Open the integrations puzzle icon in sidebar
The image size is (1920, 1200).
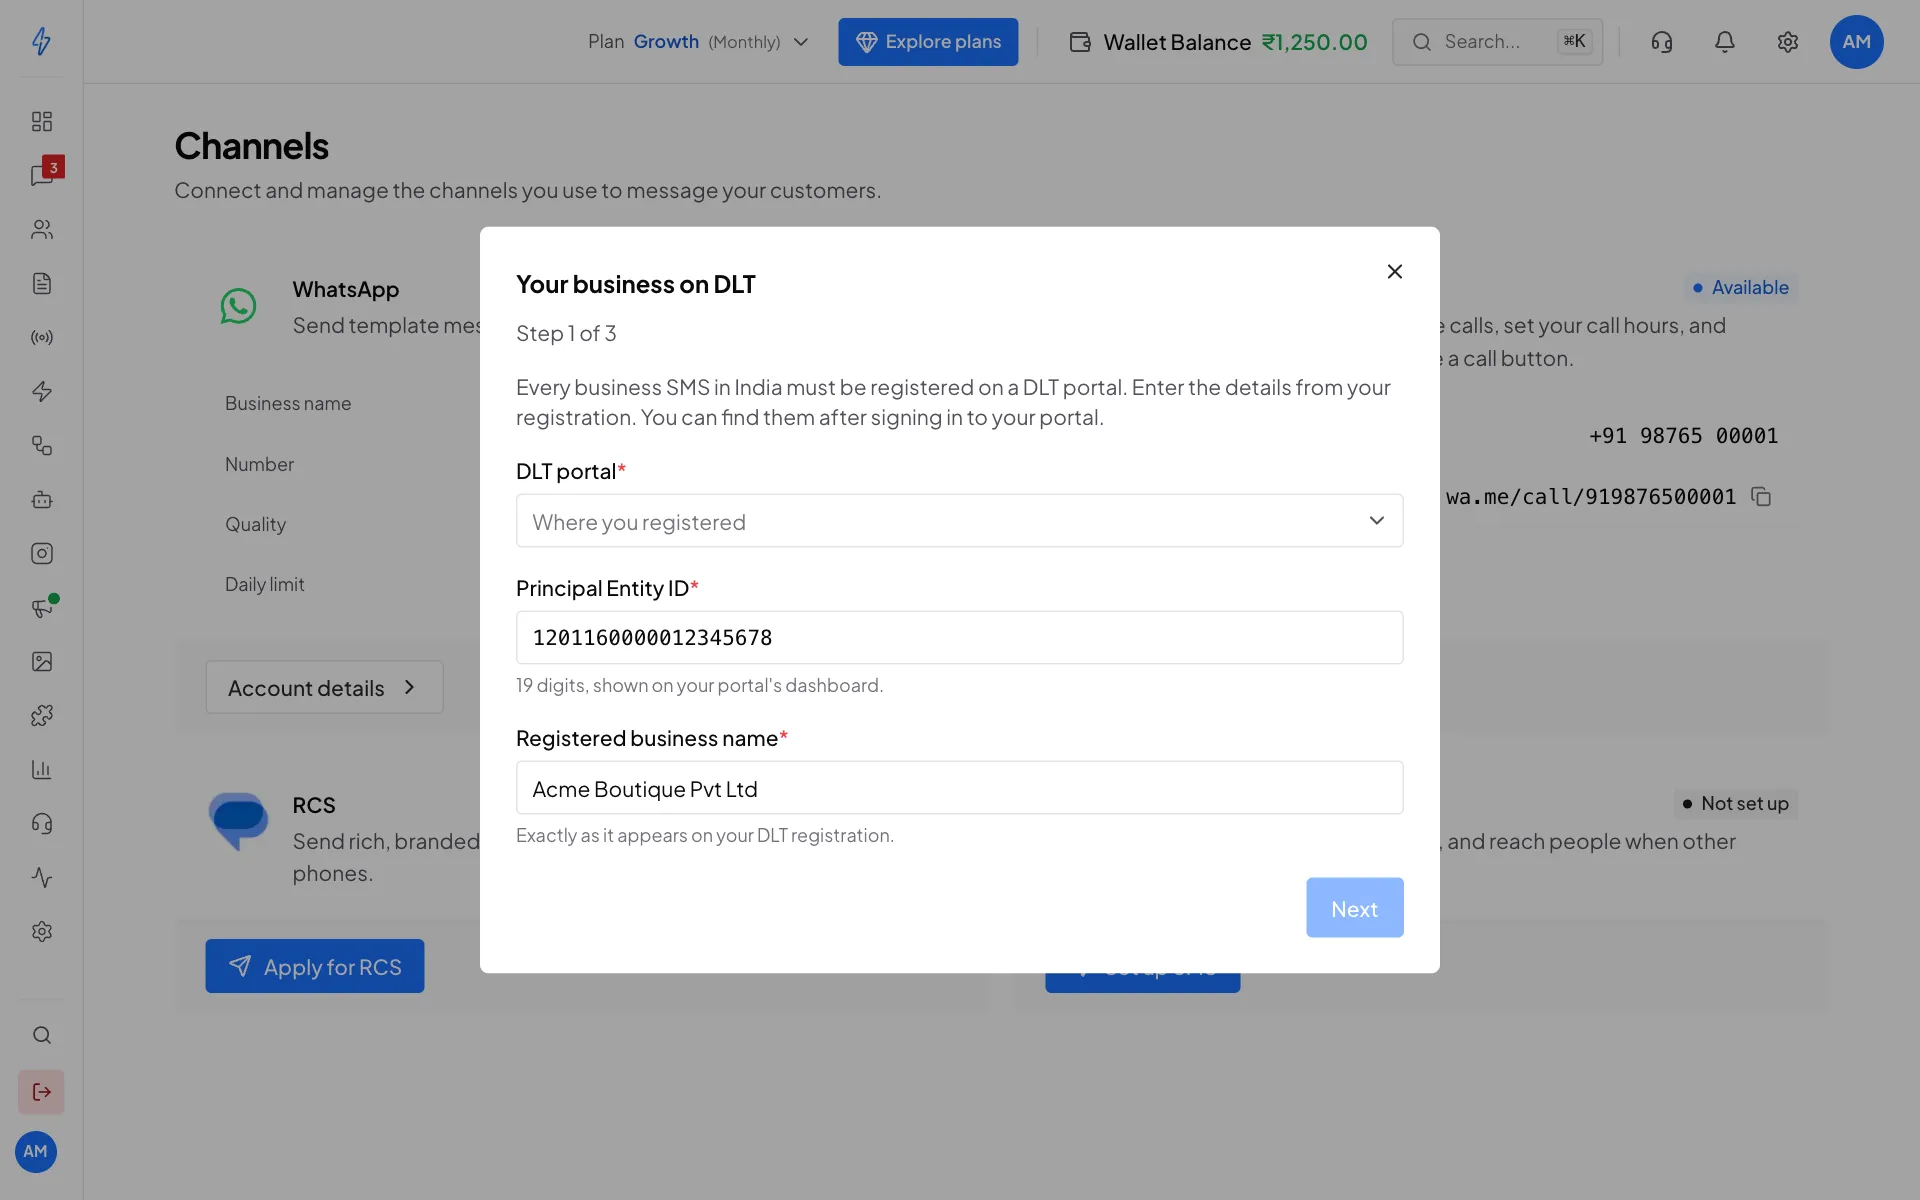click(x=41, y=715)
